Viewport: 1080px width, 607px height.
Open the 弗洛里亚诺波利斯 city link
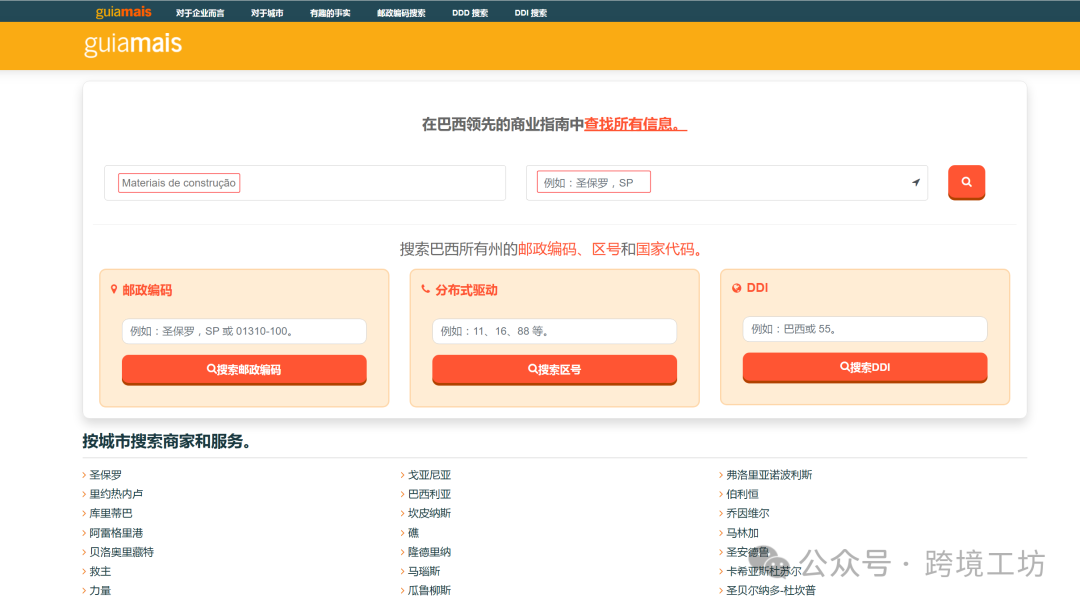769,474
